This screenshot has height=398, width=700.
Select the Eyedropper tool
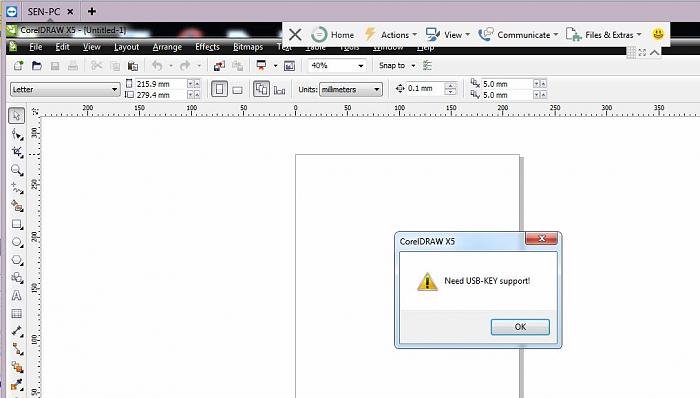tap(17, 385)
